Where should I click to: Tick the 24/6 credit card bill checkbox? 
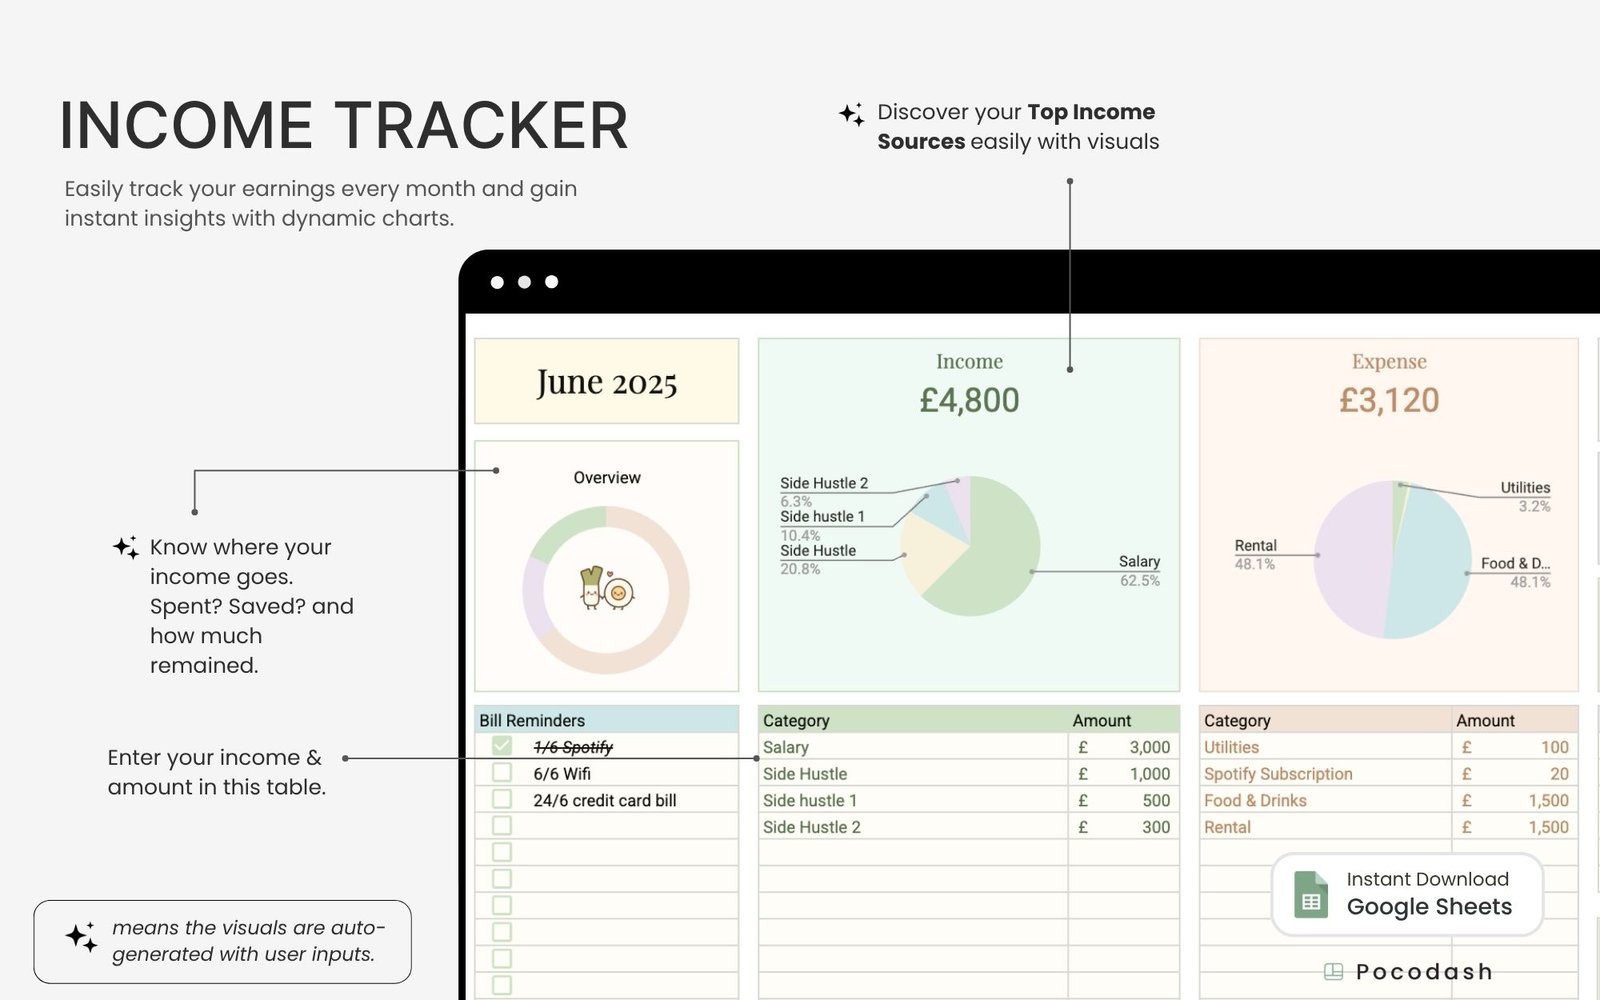(502, 799)
